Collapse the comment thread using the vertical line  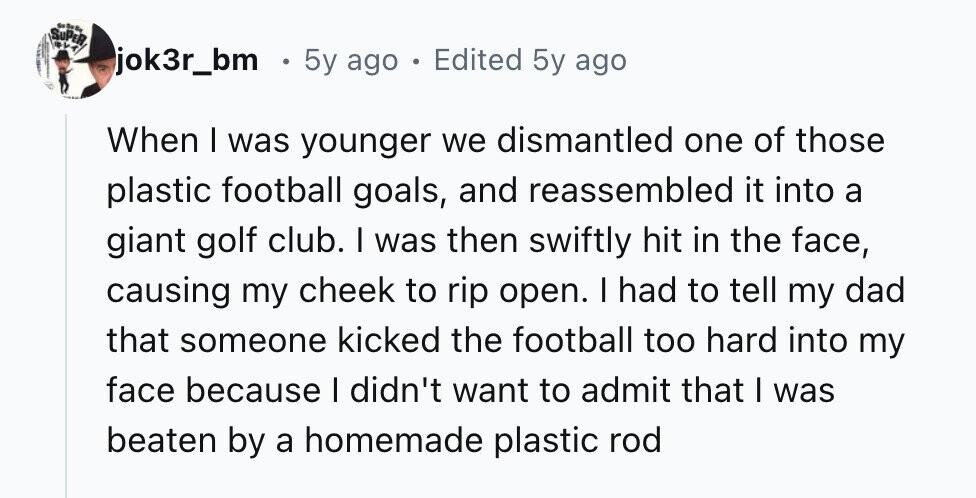(65, 306)
